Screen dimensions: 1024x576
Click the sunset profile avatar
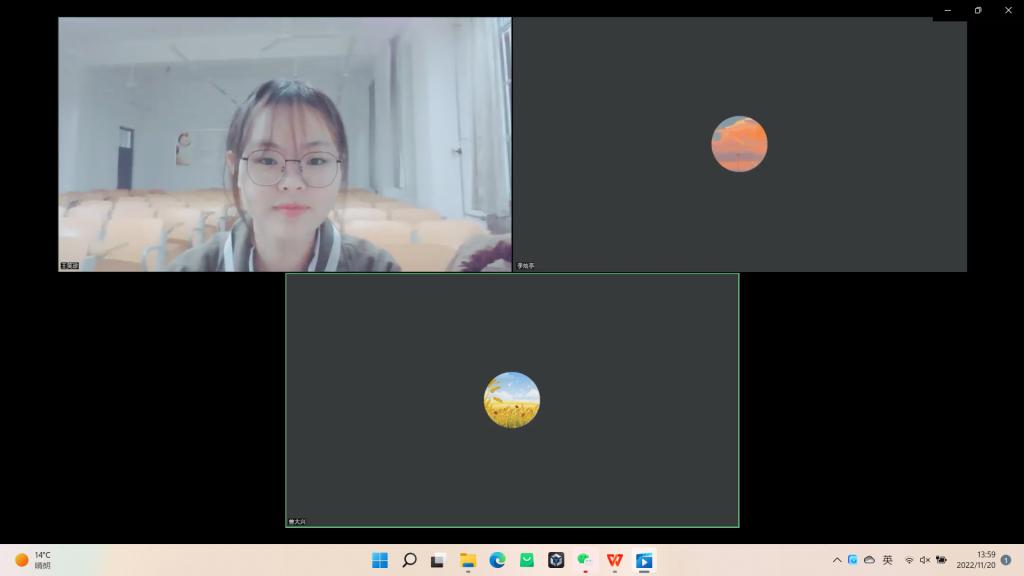click(x=739, y=144)
